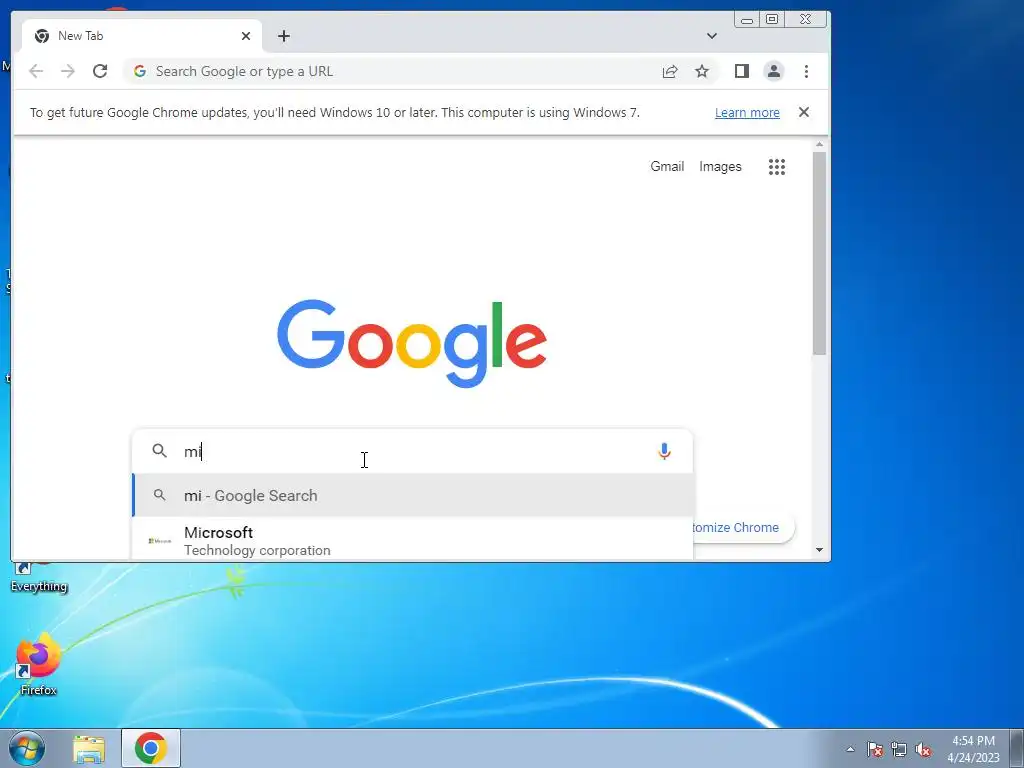The width and height of the screenshot is (1024, 768).
Task: Open the muted volume tray icon
Action: point(923,749)
